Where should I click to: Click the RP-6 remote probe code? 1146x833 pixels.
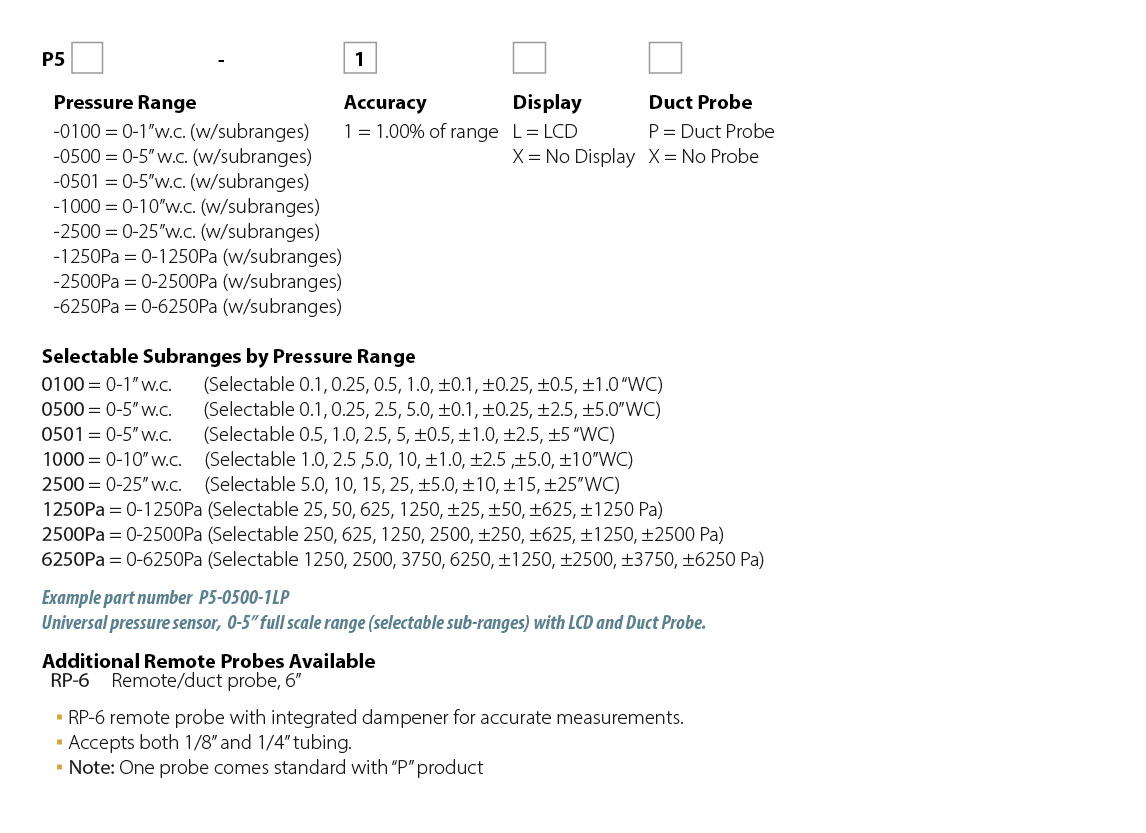pyautogui.click(x=70, y=681)
